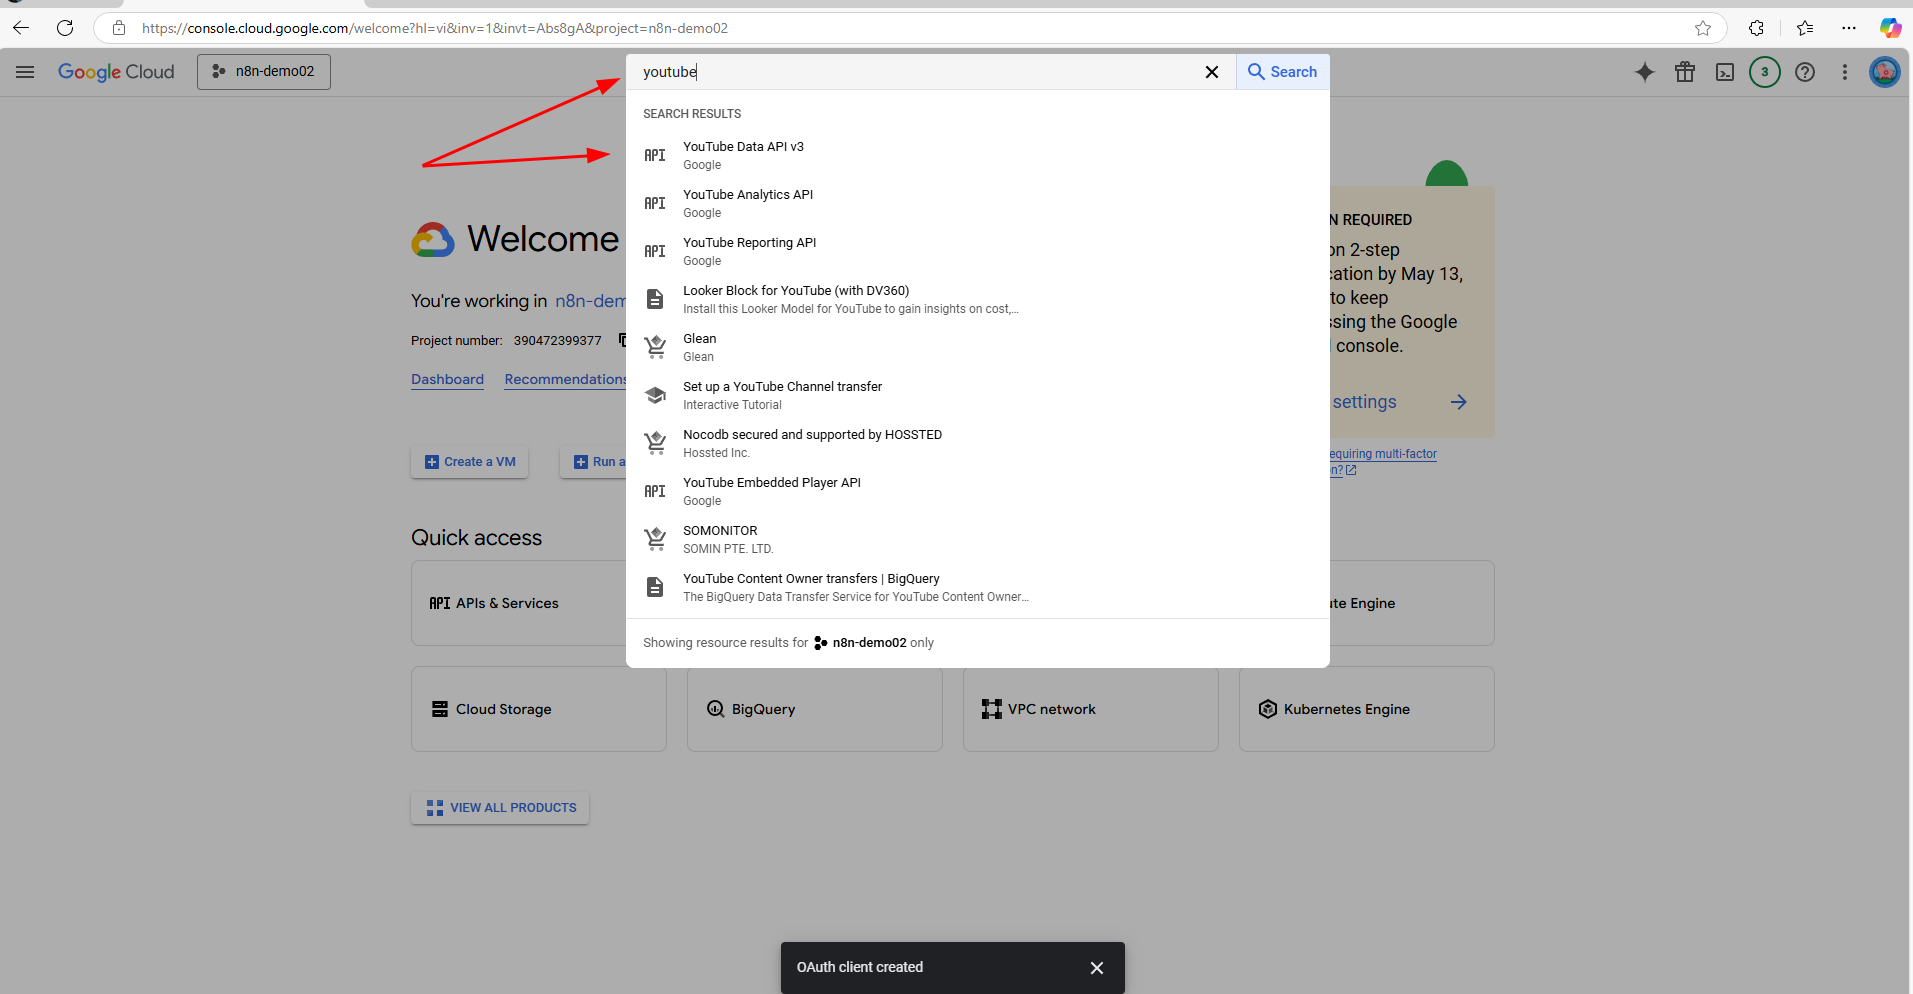
Task: Click cart icon beside SOMONITOR result
Action: (655, 539)
